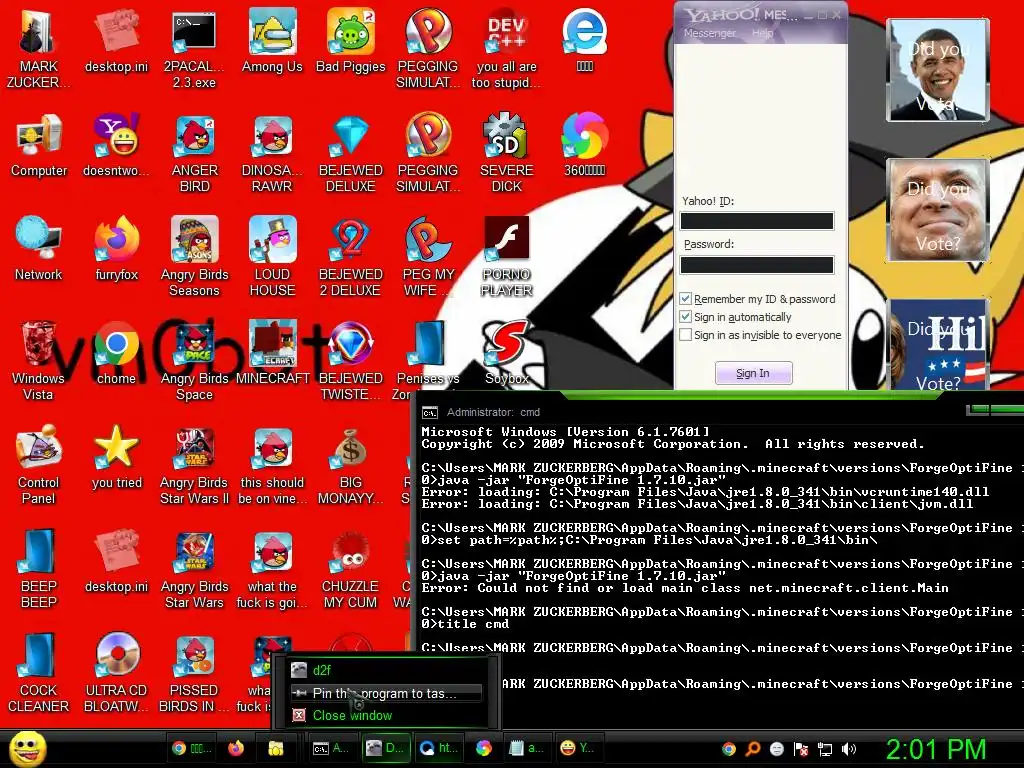Launch Bad Piggies from the desktop
1024x768 pixels.
pyautogui.click(x=351, y=39)
